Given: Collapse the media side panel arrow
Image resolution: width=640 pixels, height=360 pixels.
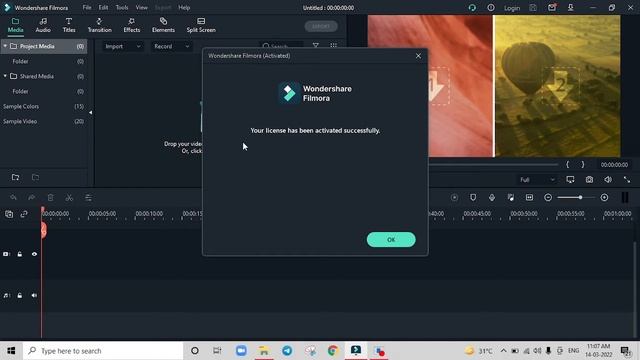Looking at the screenshot, I should tap(91, 112).
